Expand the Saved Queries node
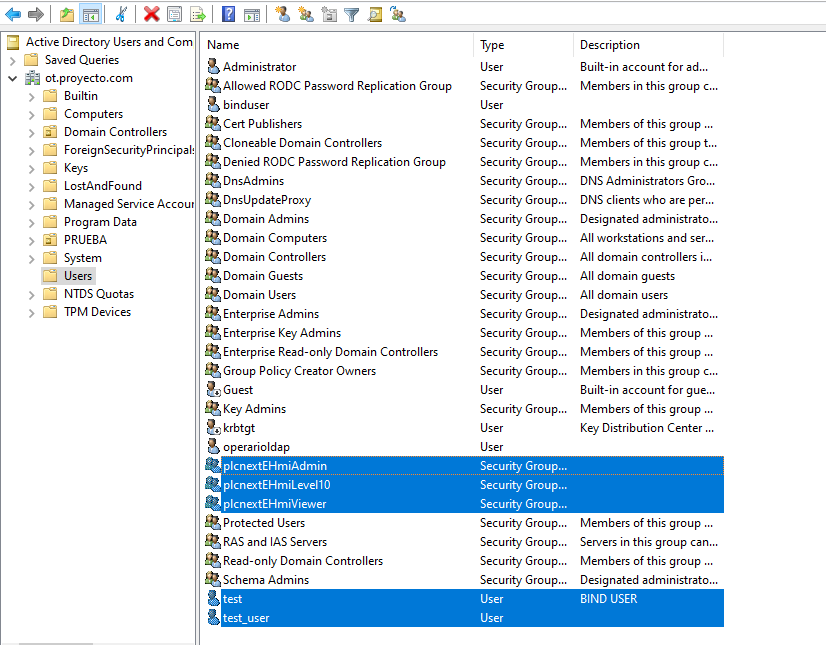This screenshot has width=826, height=645. coord(13,61)
